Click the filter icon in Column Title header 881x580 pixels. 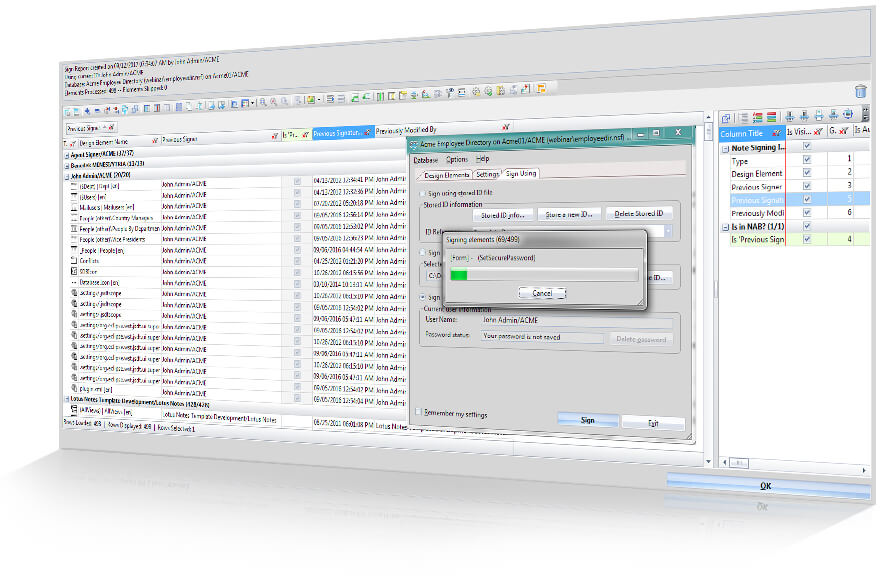coord(776,133)
